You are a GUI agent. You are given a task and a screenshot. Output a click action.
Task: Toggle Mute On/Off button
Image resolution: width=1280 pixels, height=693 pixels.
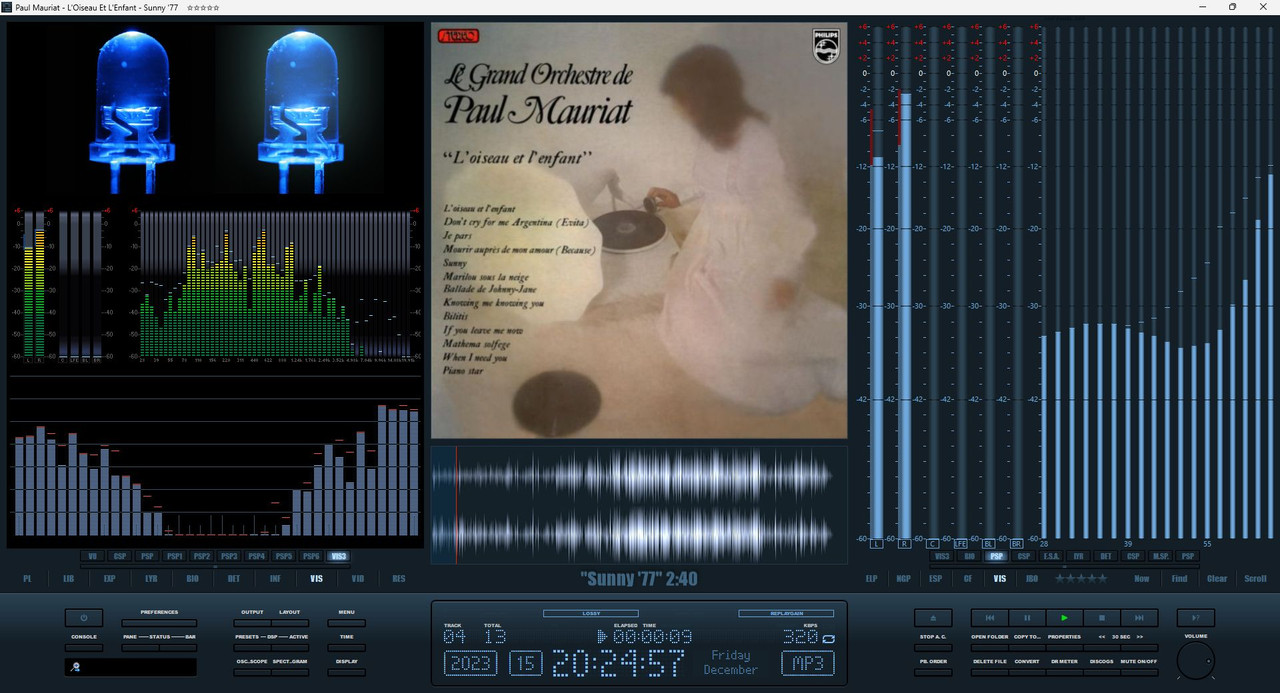point(1139,672)
